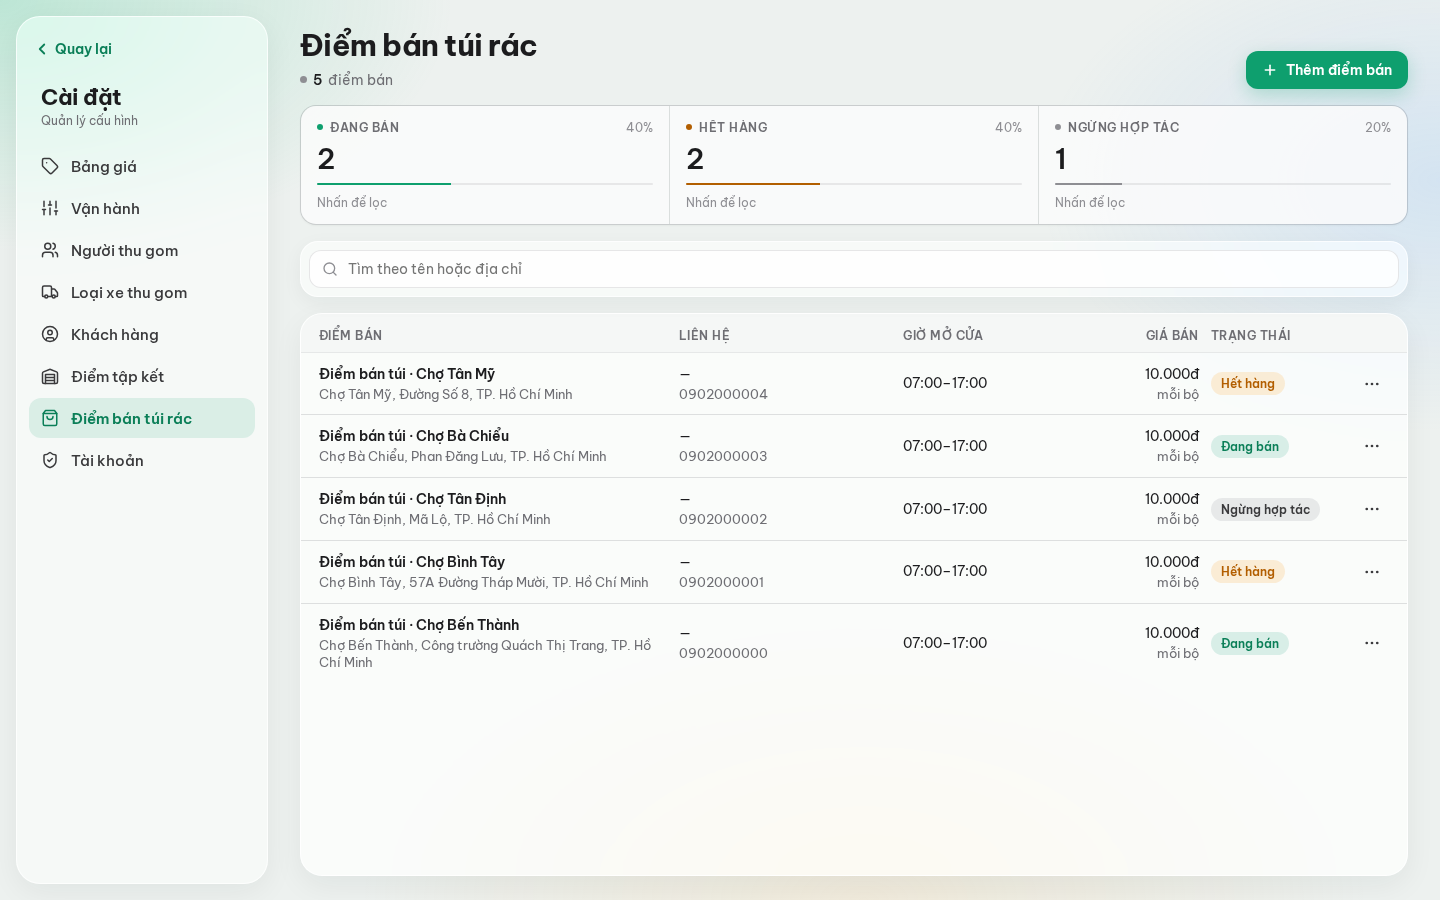This screenshot has width=1440, height=900.
Task: Click the Điểm tập kết sidebar label
Action: click(117, 377)
